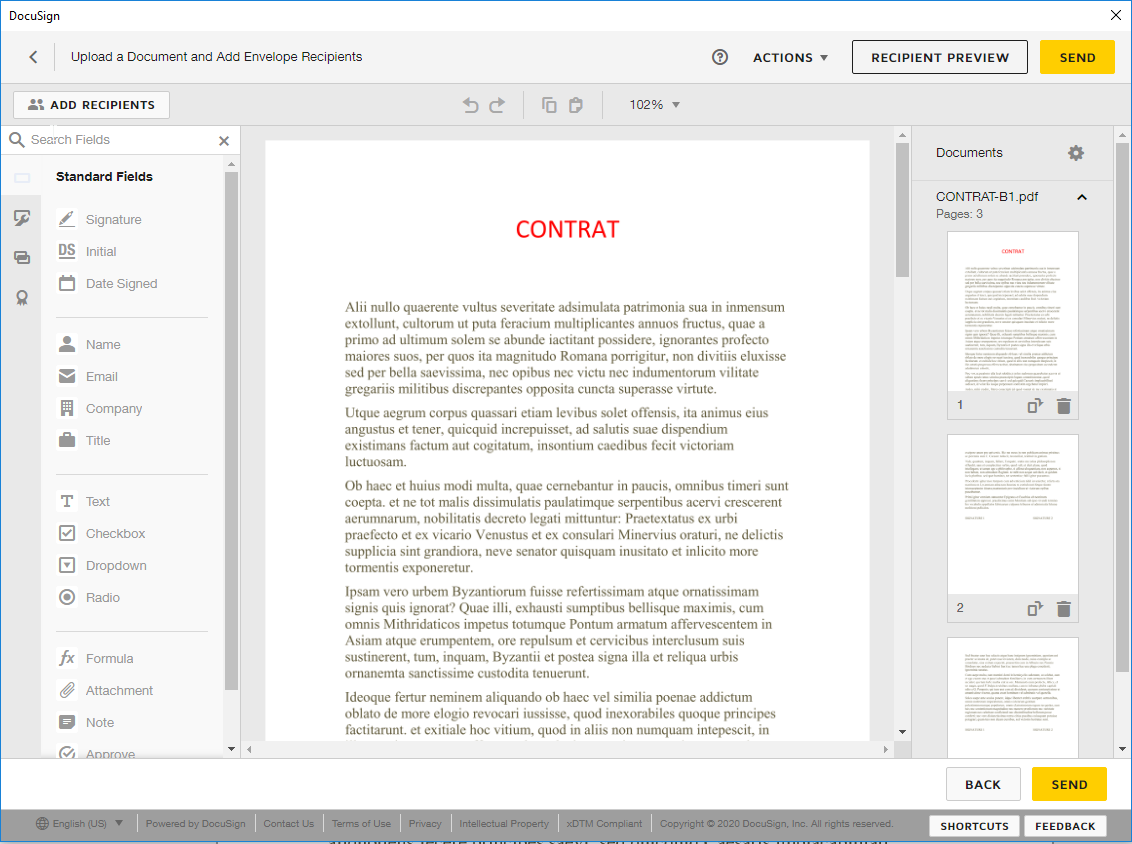Delete page 2 using its trash icon
Viewport: 1132px width, 844px height.
(1064, 608)
